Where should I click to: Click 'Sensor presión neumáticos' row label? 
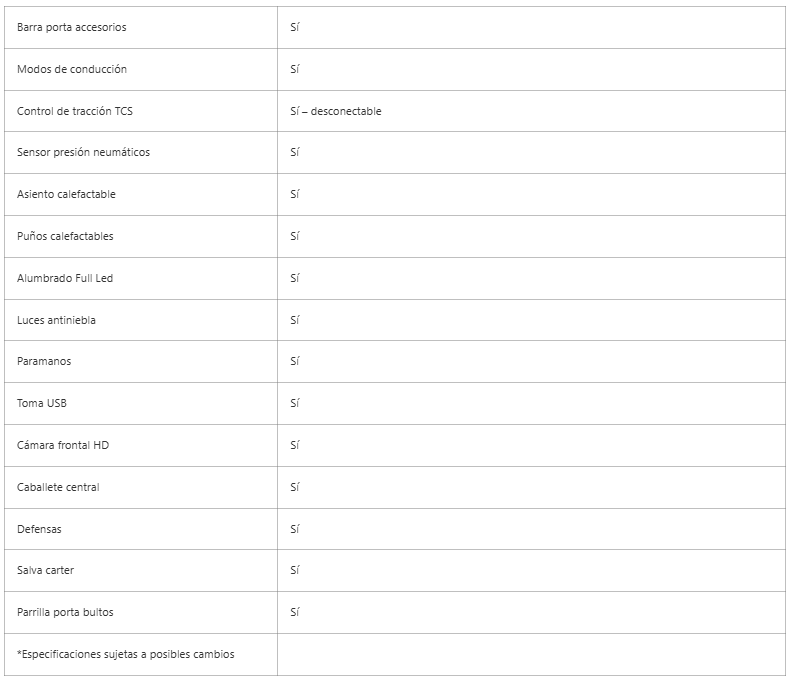pyautogui.click(x=84, y=152)
